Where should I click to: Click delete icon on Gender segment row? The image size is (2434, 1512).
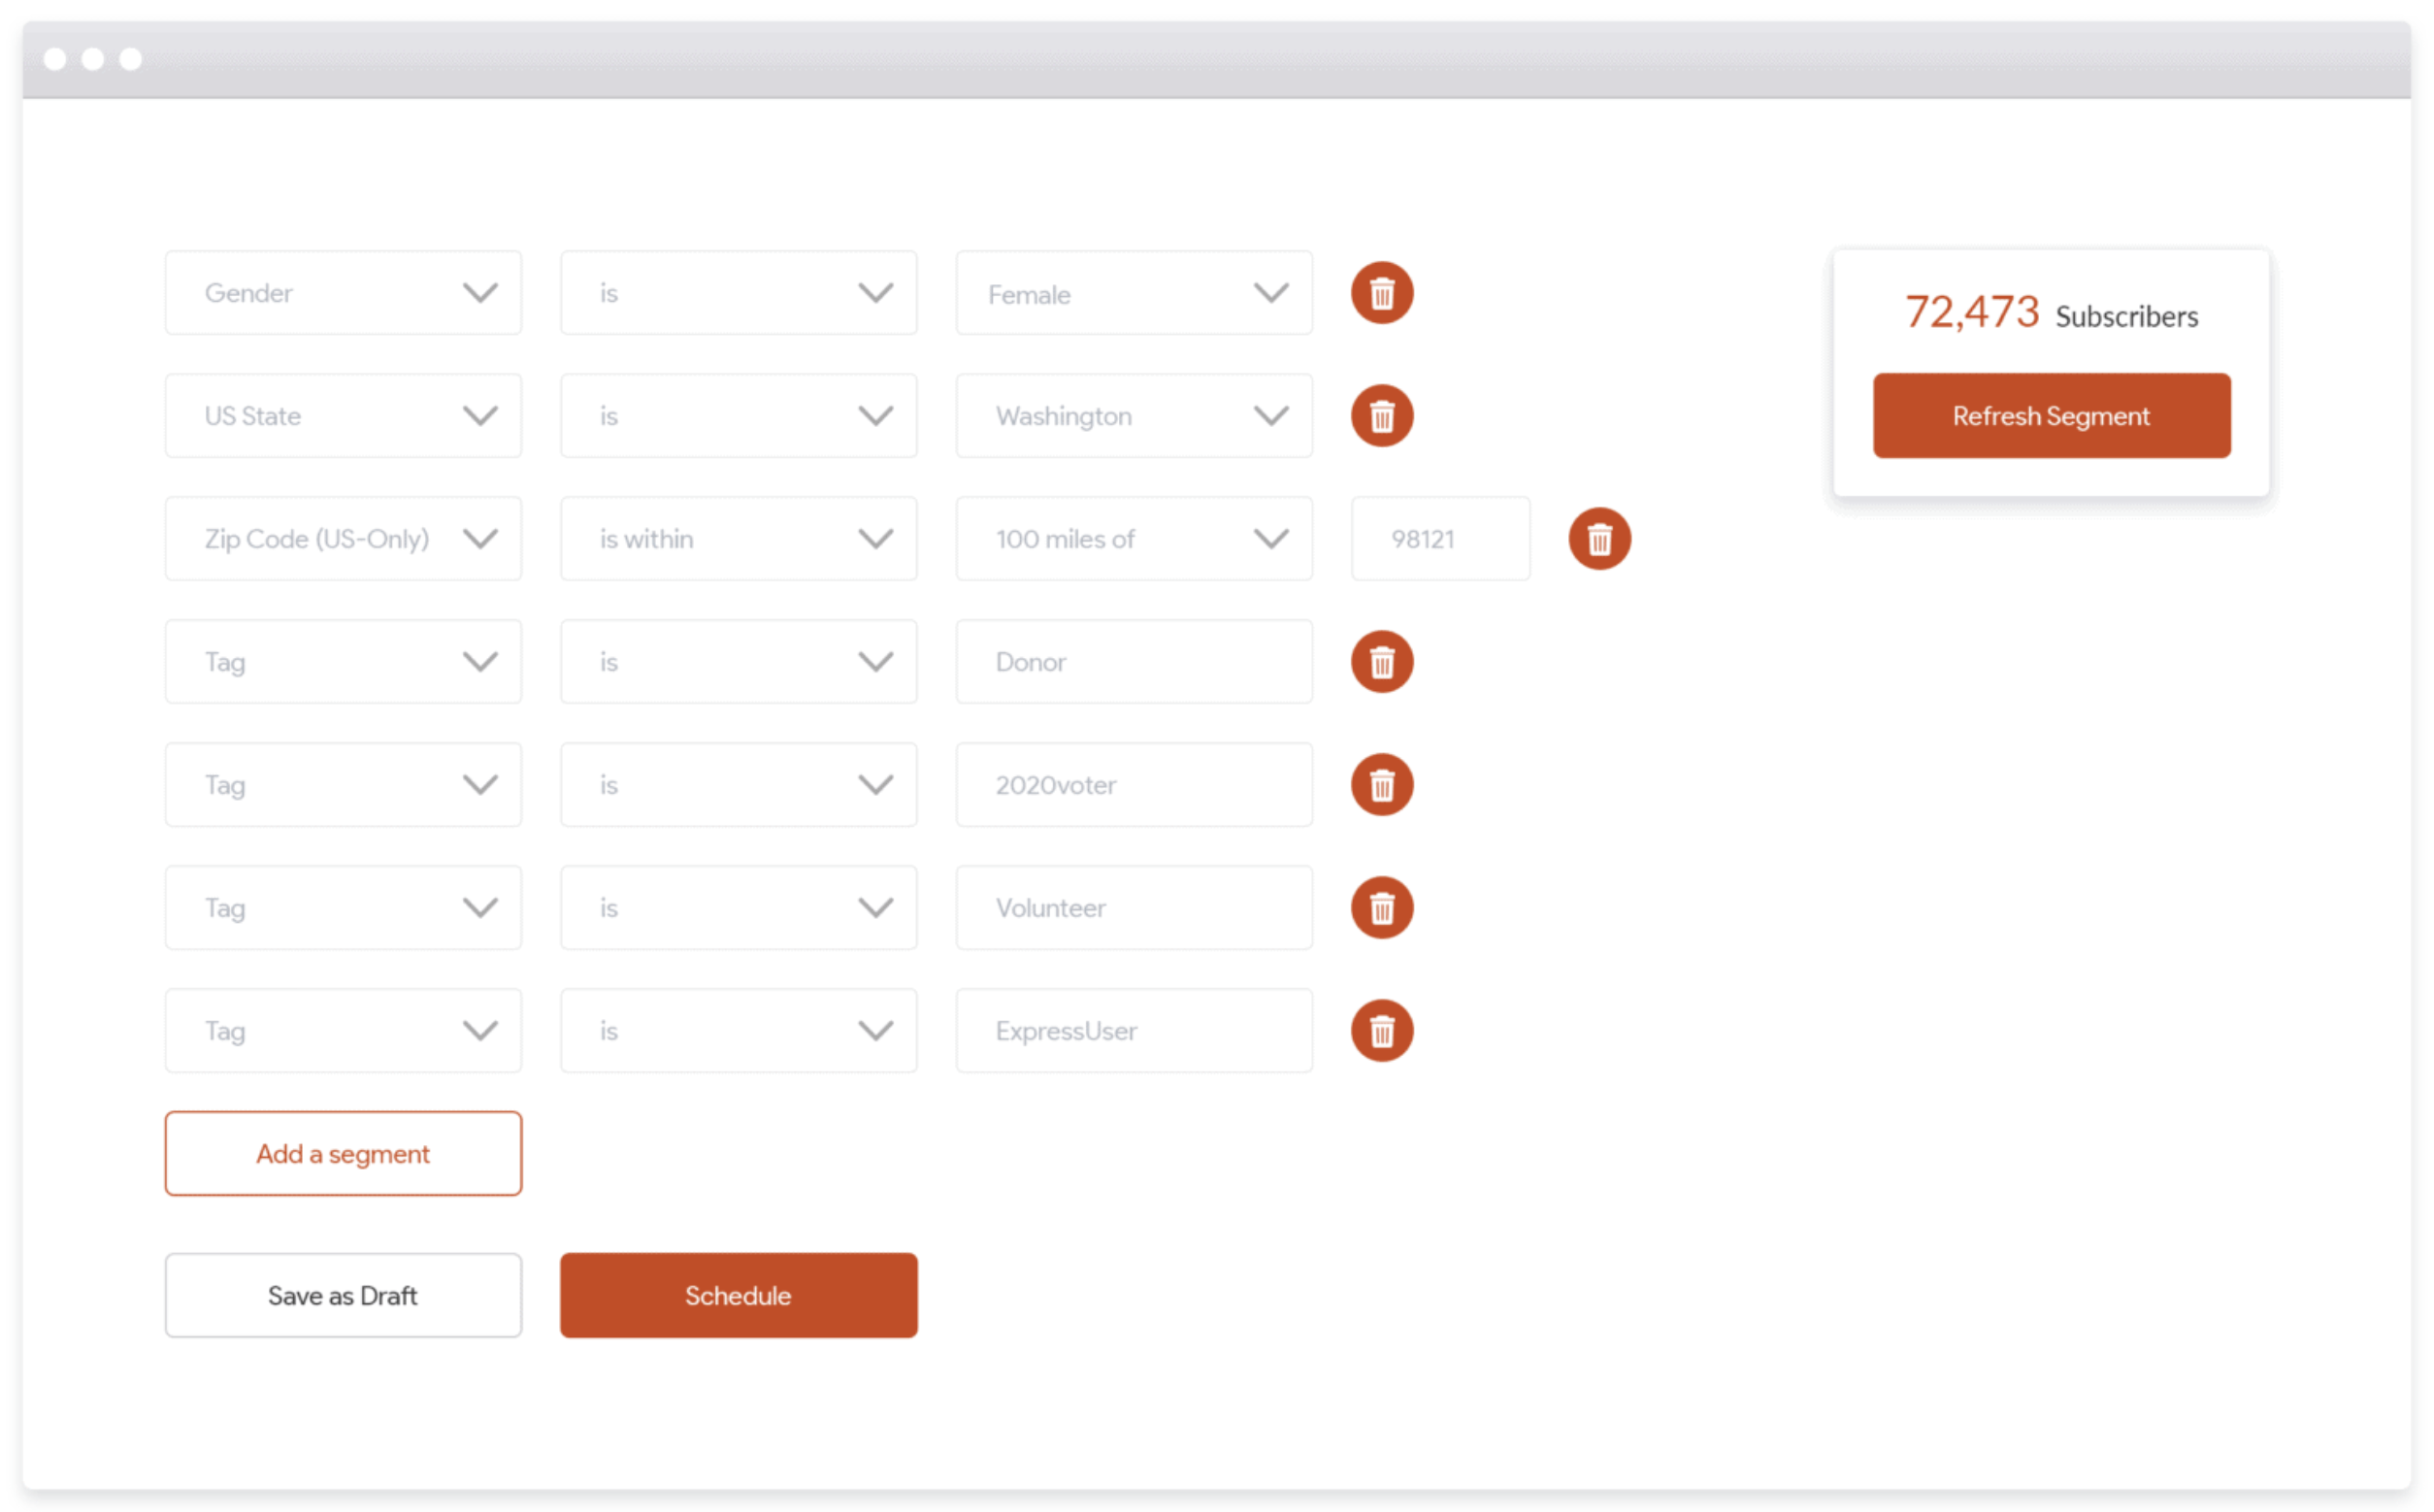pyautogui.click(x=1382, y=293)
